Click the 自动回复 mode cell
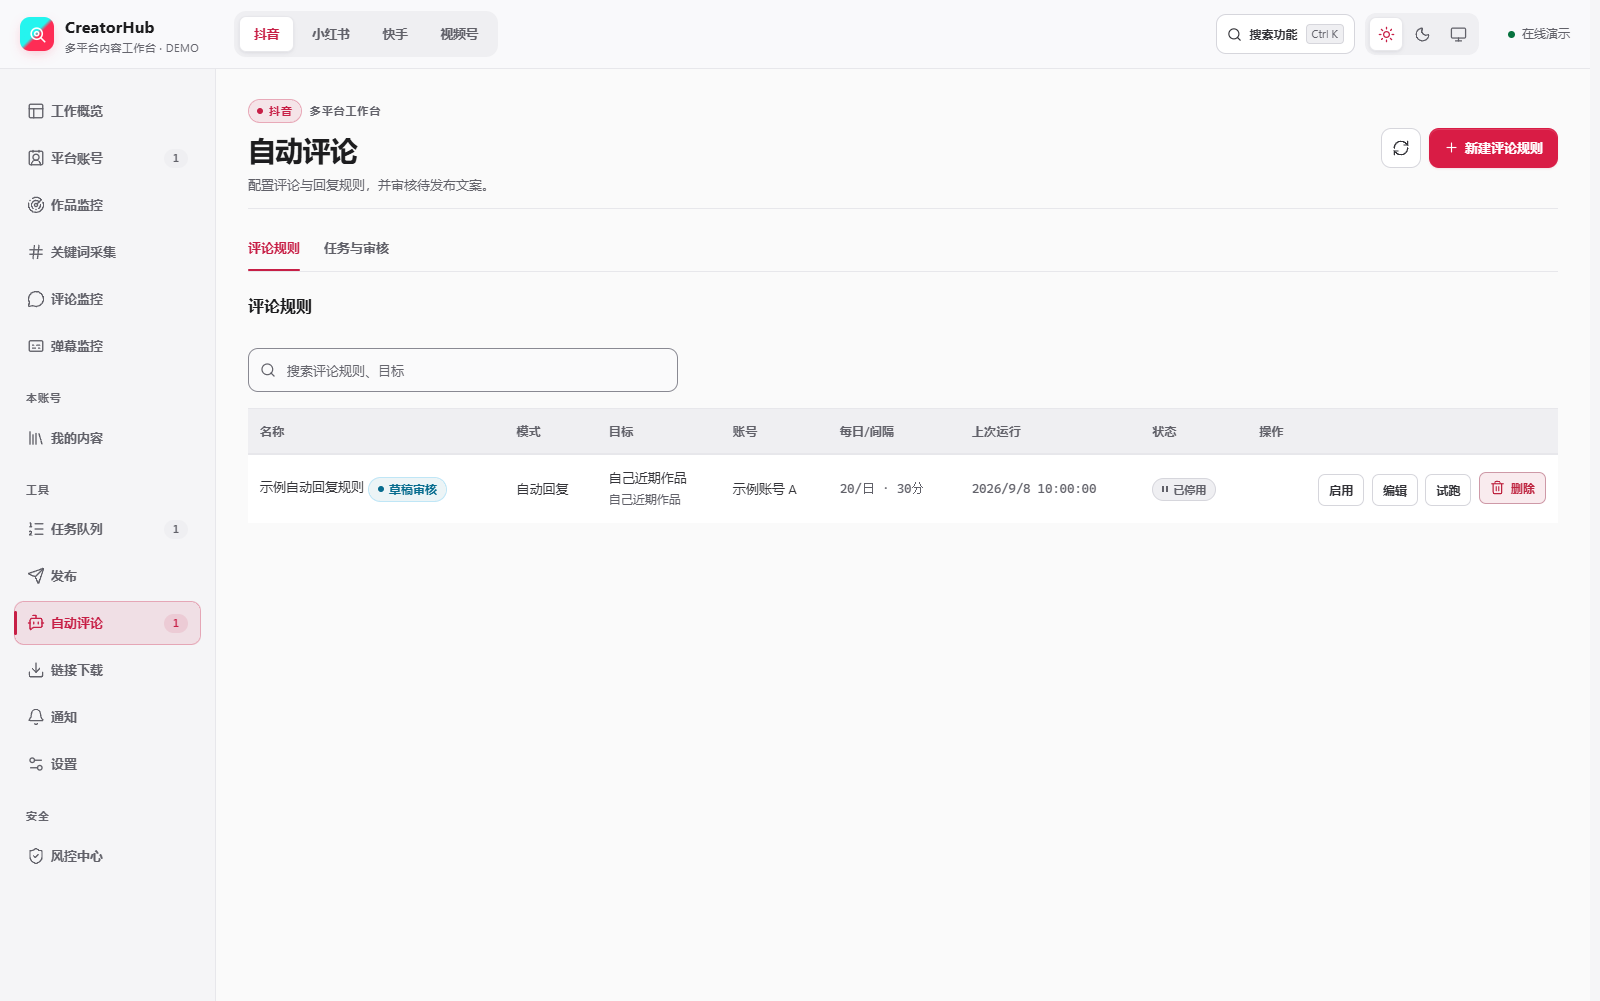The width and height of the screenshot is (1600, 1001). 542,489
